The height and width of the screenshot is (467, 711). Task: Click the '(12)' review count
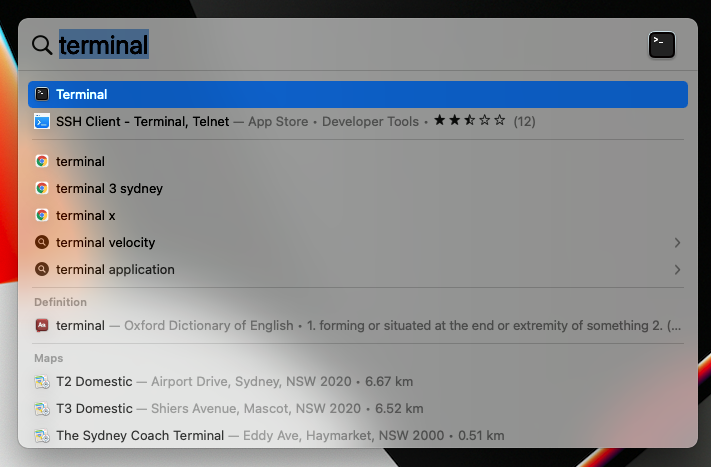point(524,122)
